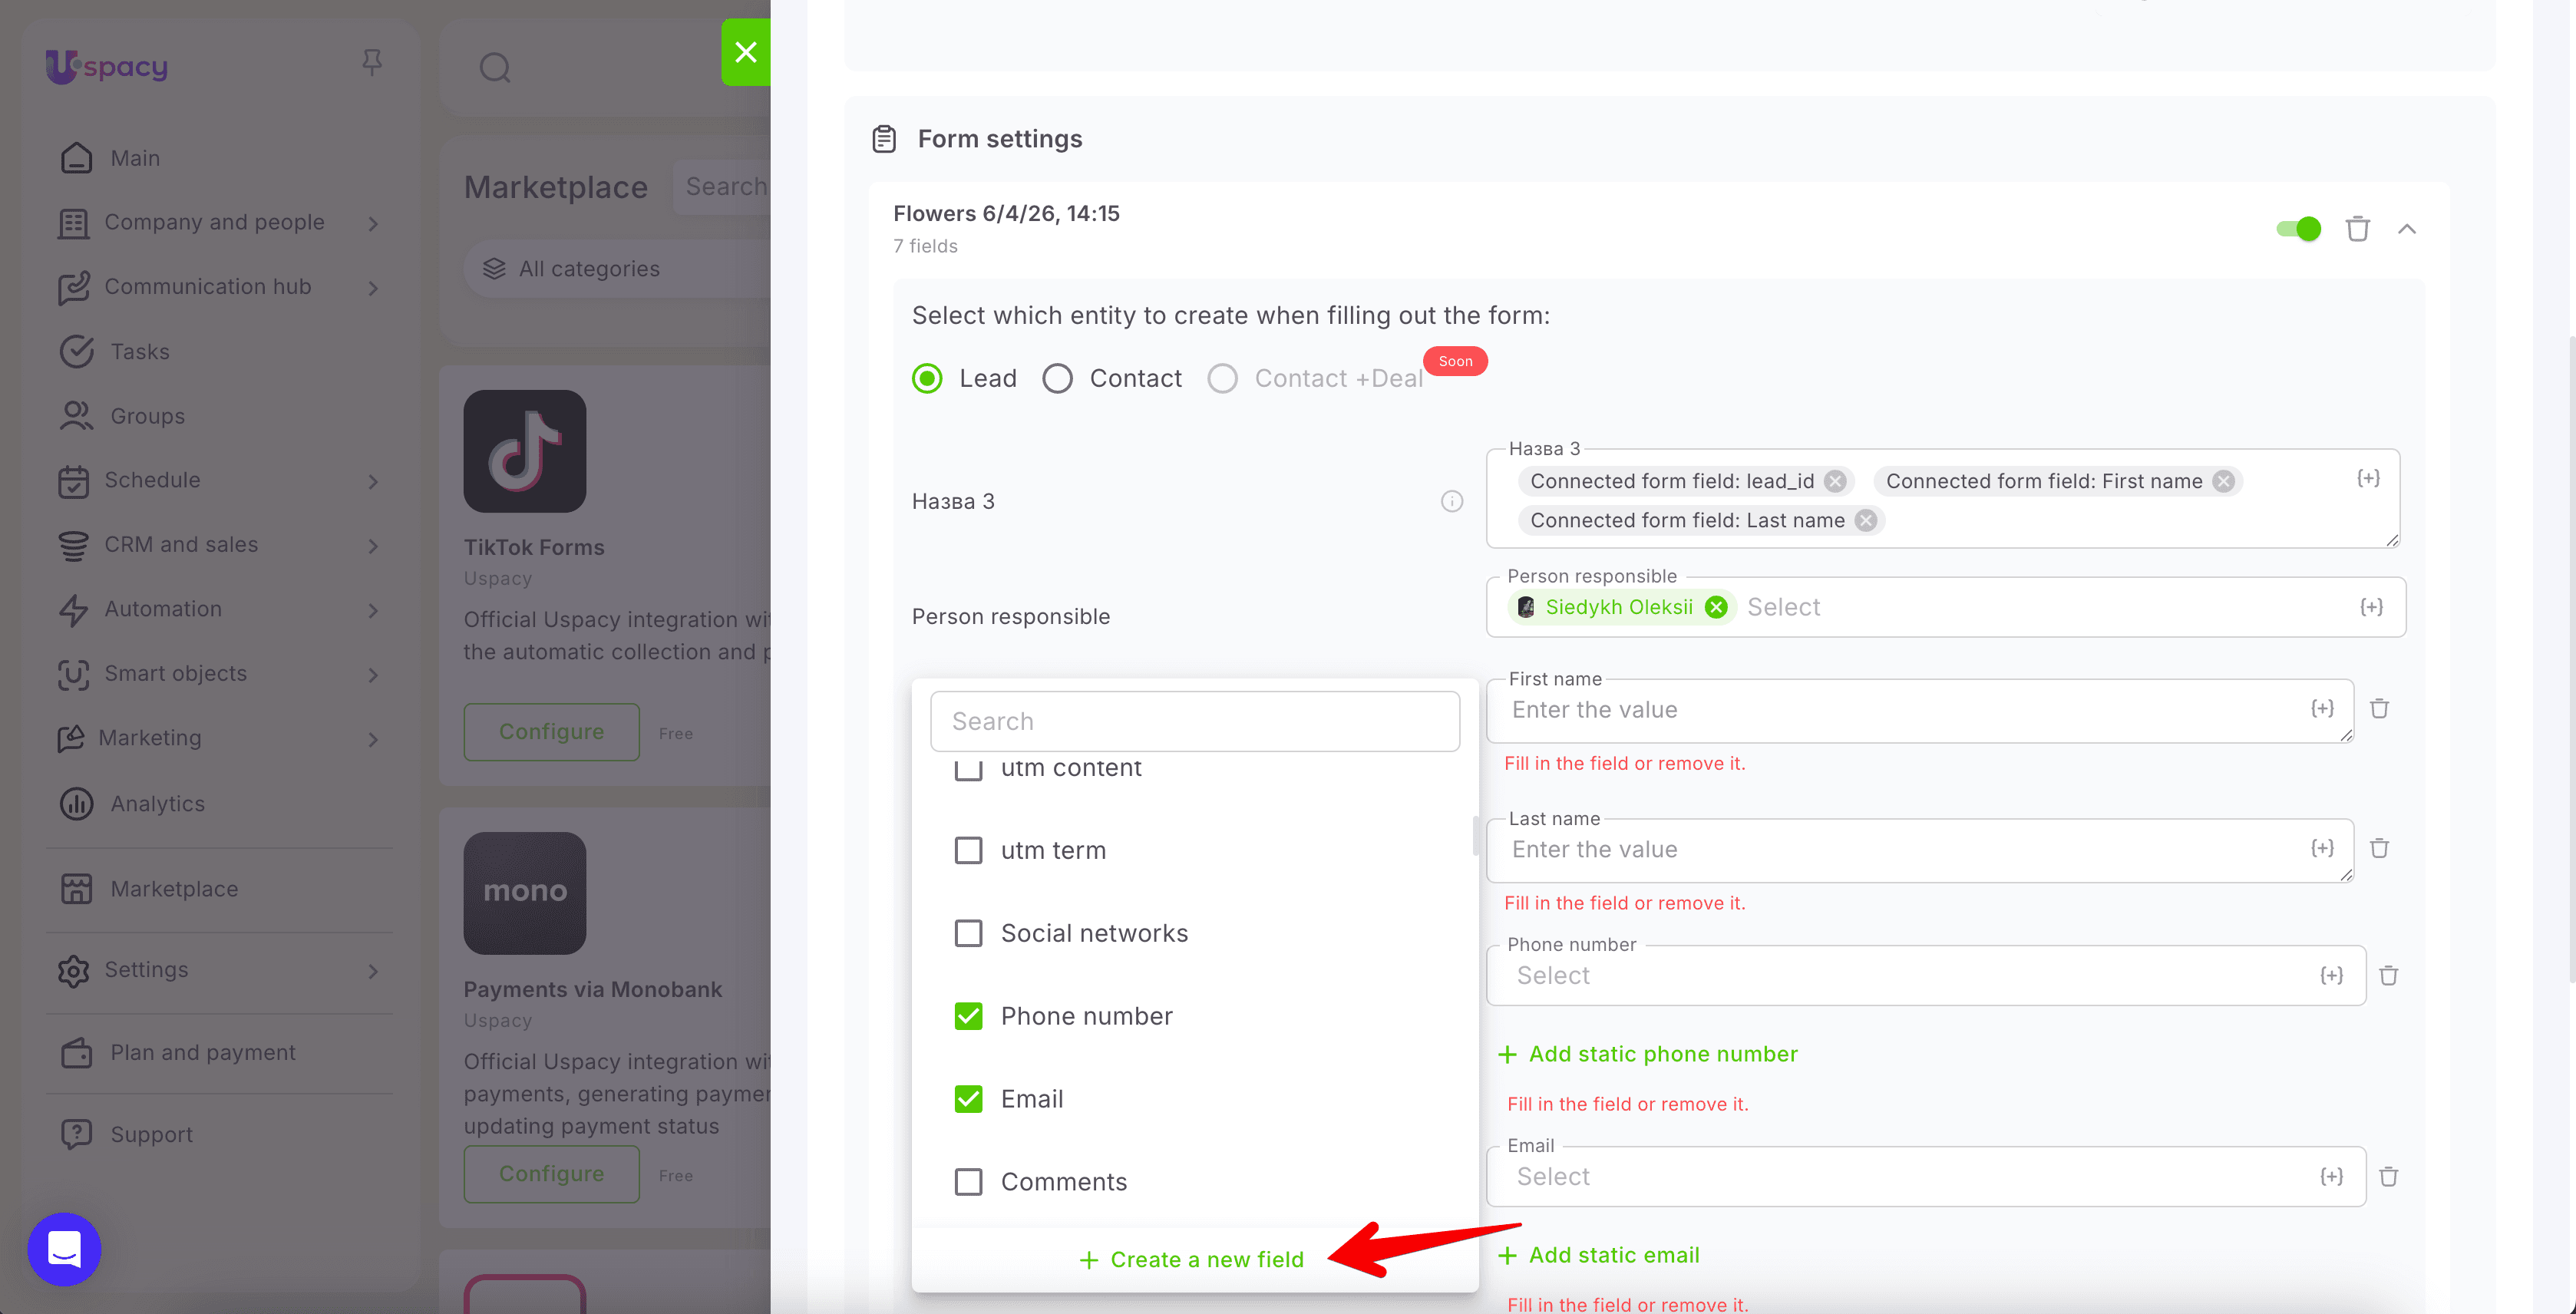Delete the Last name field
Image resolution: width=2576 pixels, height=1314 pixels.
coord(2380,849)
